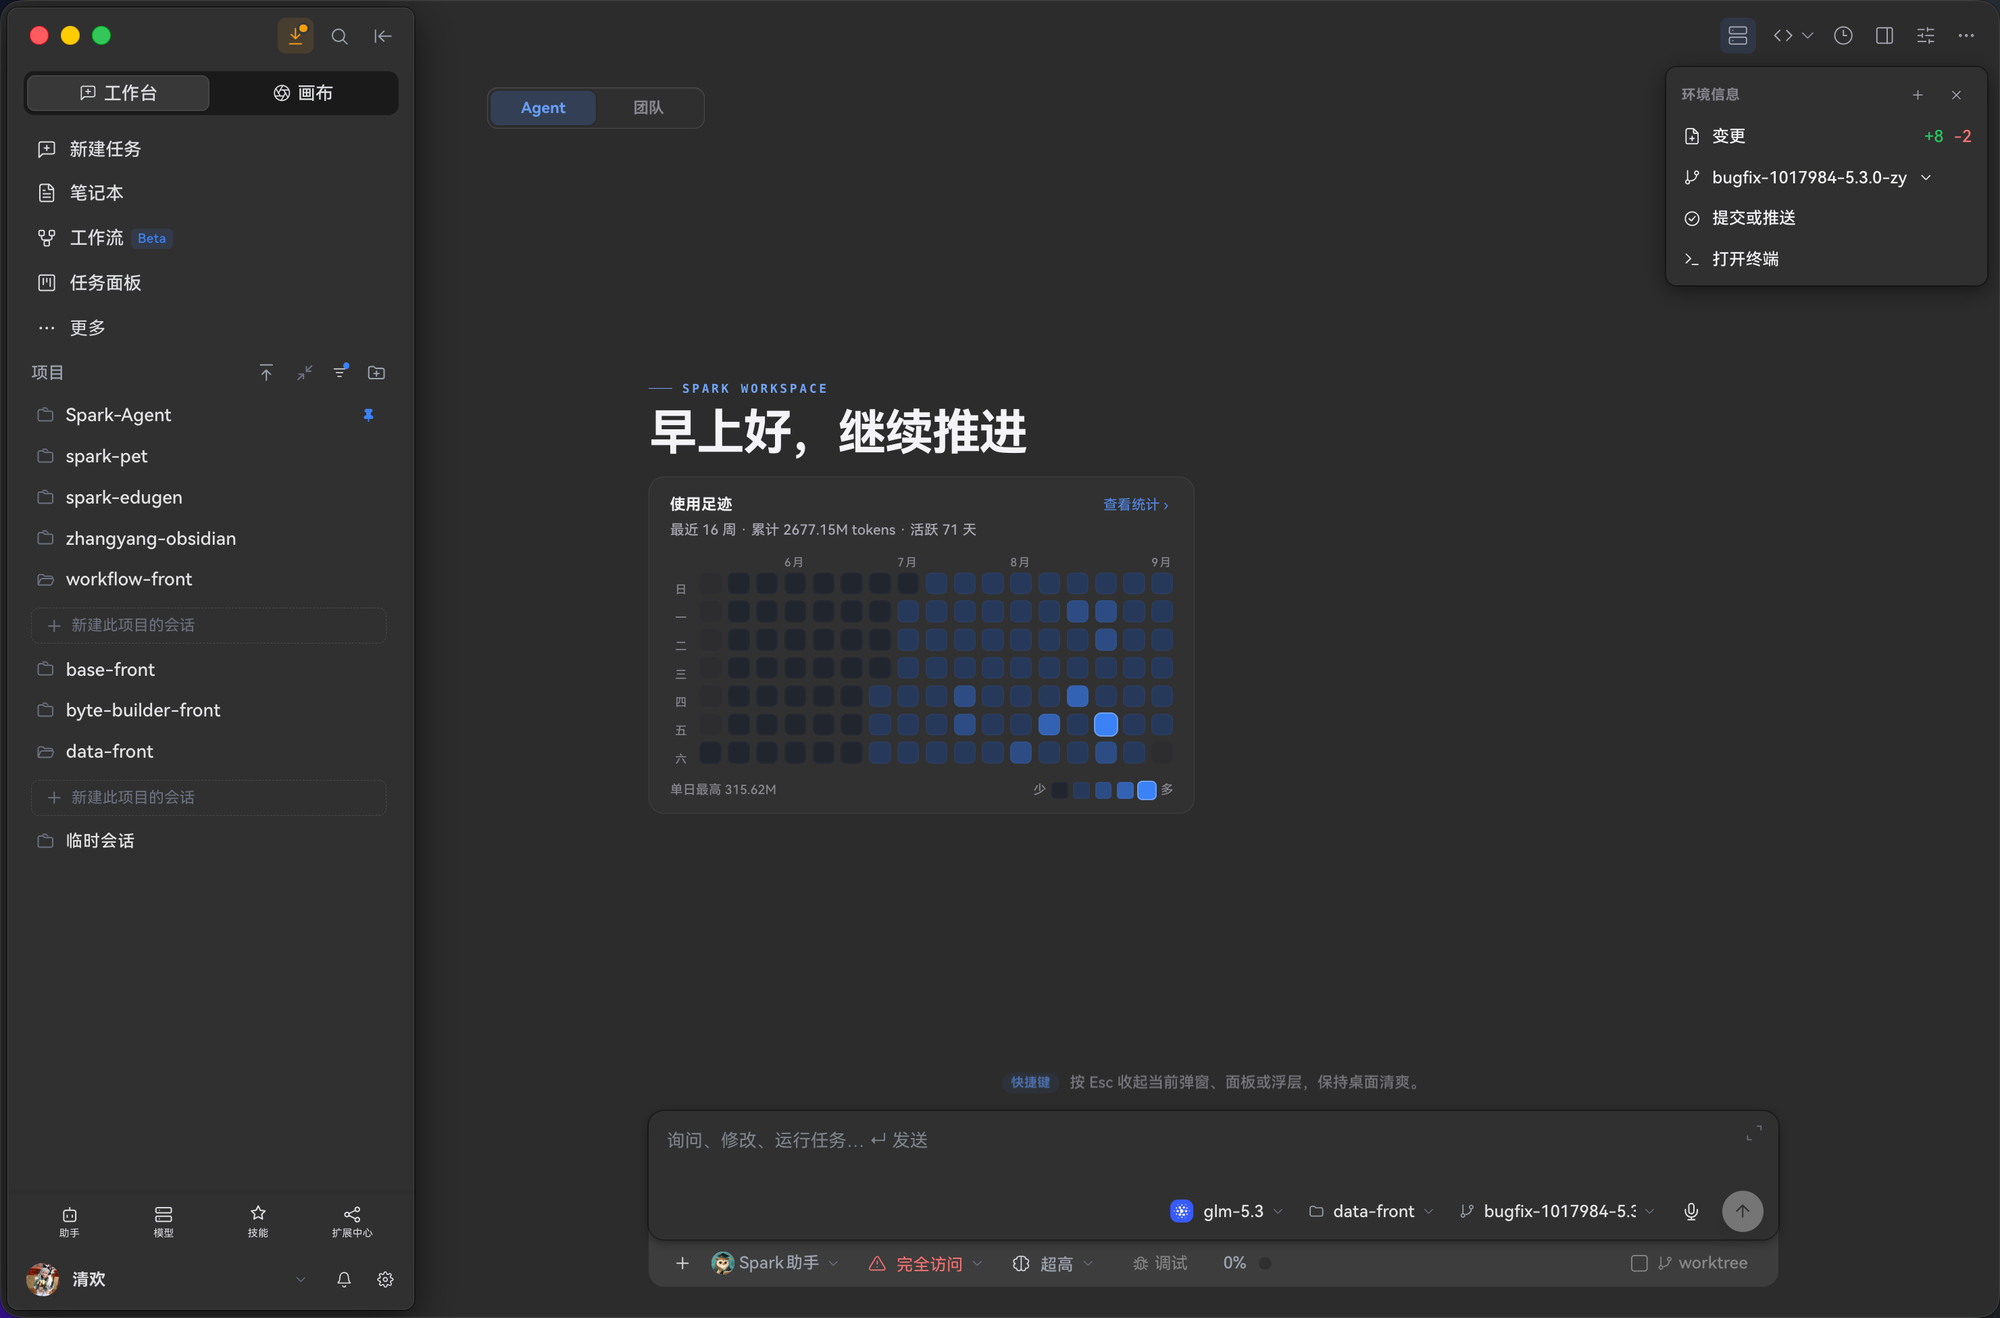Click 新建此项目的会话 under data-front

tap(208, 797)
